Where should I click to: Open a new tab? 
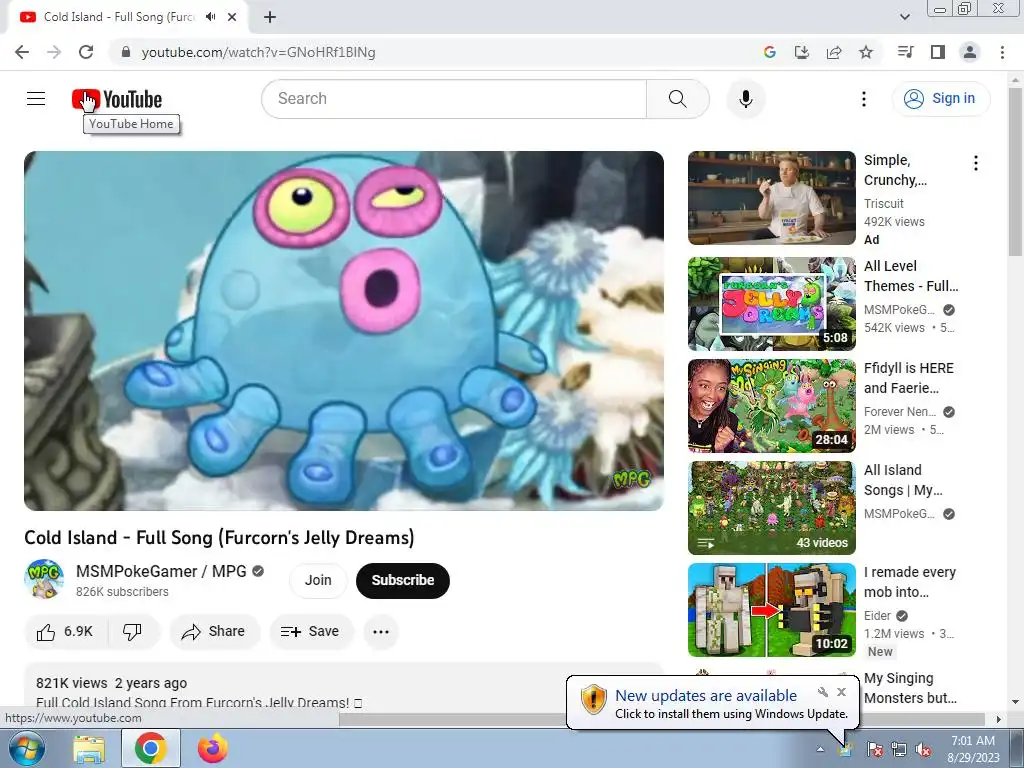pos(270,17)
